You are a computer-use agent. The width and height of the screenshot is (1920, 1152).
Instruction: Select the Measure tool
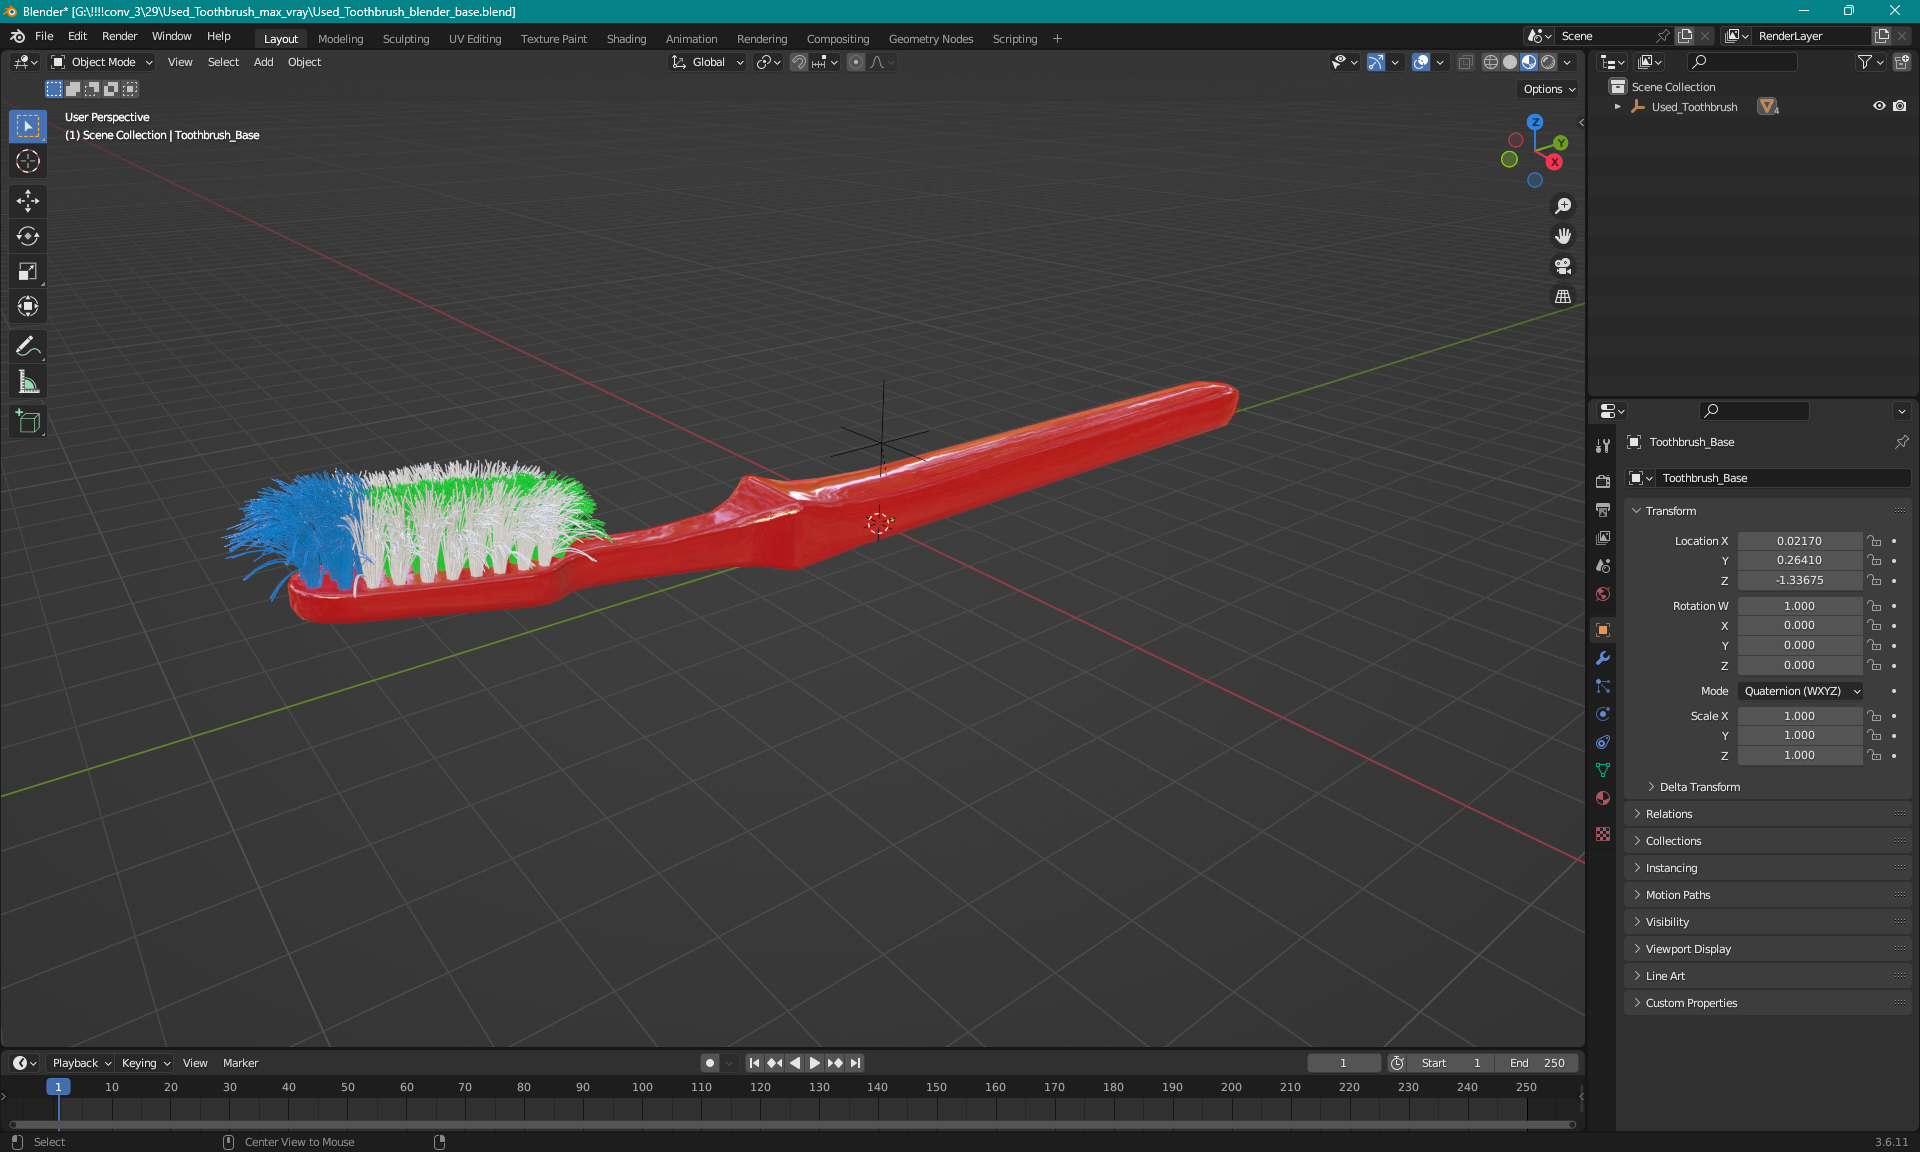[x=28, y=382]
